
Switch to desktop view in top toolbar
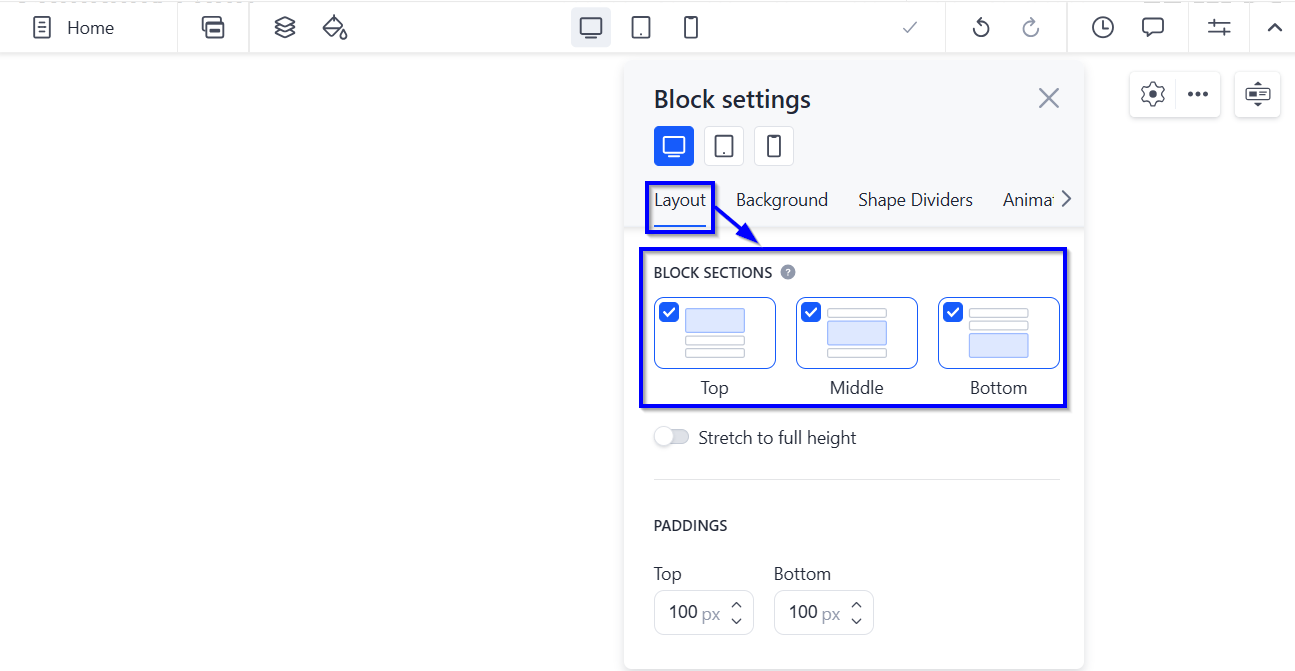click(591, 28)
